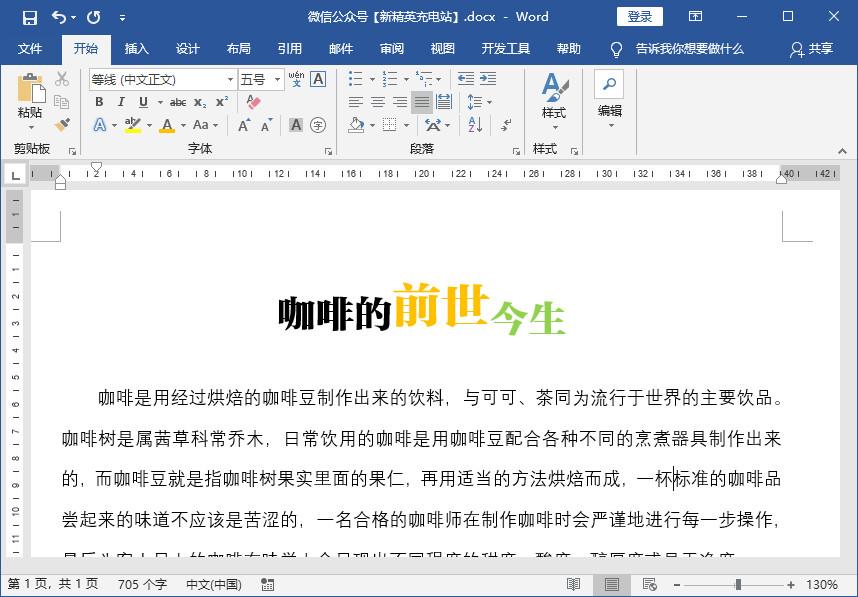Open the 文件 menu
This screenshot has width=858, height=597.
click(x=30, y=49)
